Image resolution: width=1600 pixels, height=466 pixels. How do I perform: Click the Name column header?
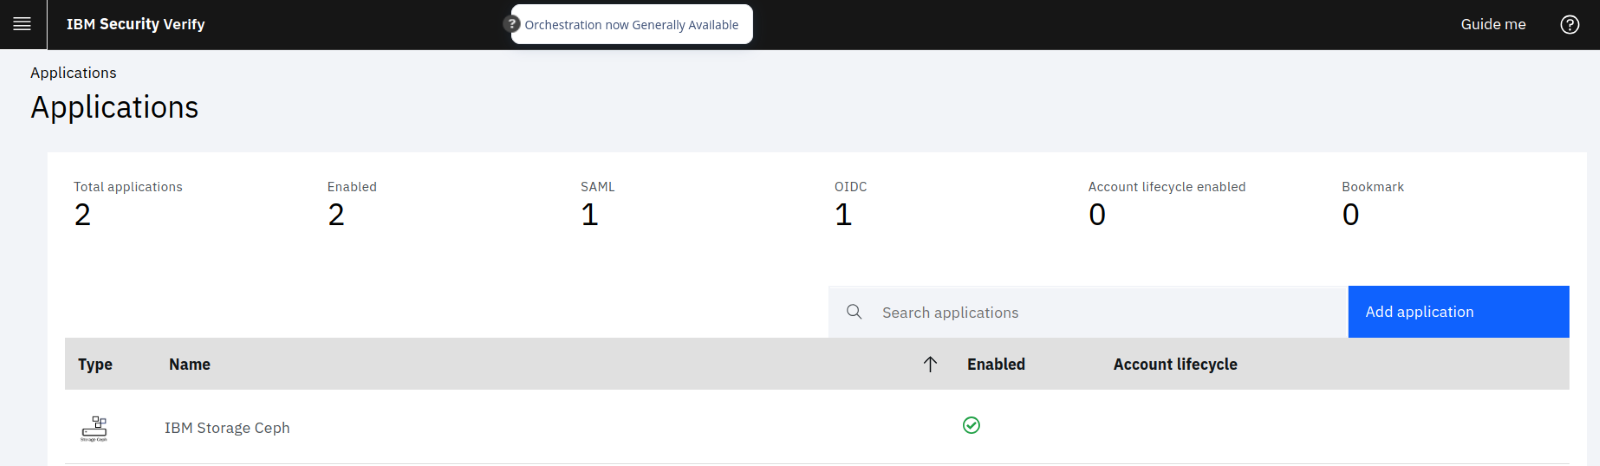point(189,364)
